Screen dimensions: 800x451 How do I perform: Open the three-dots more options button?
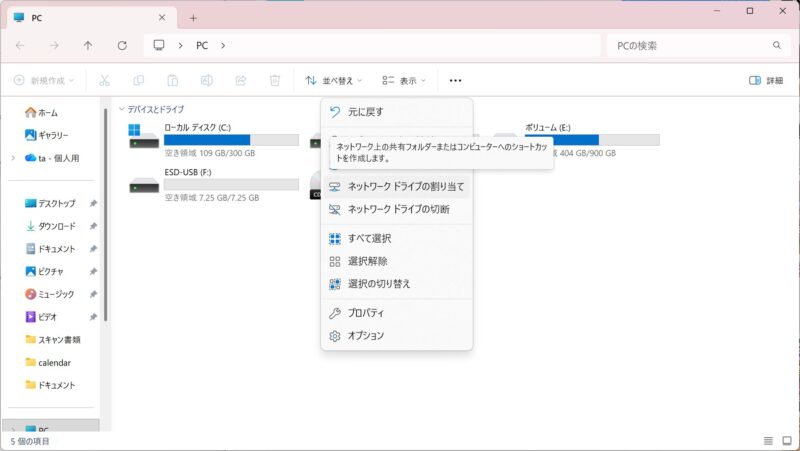coord(455,80)
